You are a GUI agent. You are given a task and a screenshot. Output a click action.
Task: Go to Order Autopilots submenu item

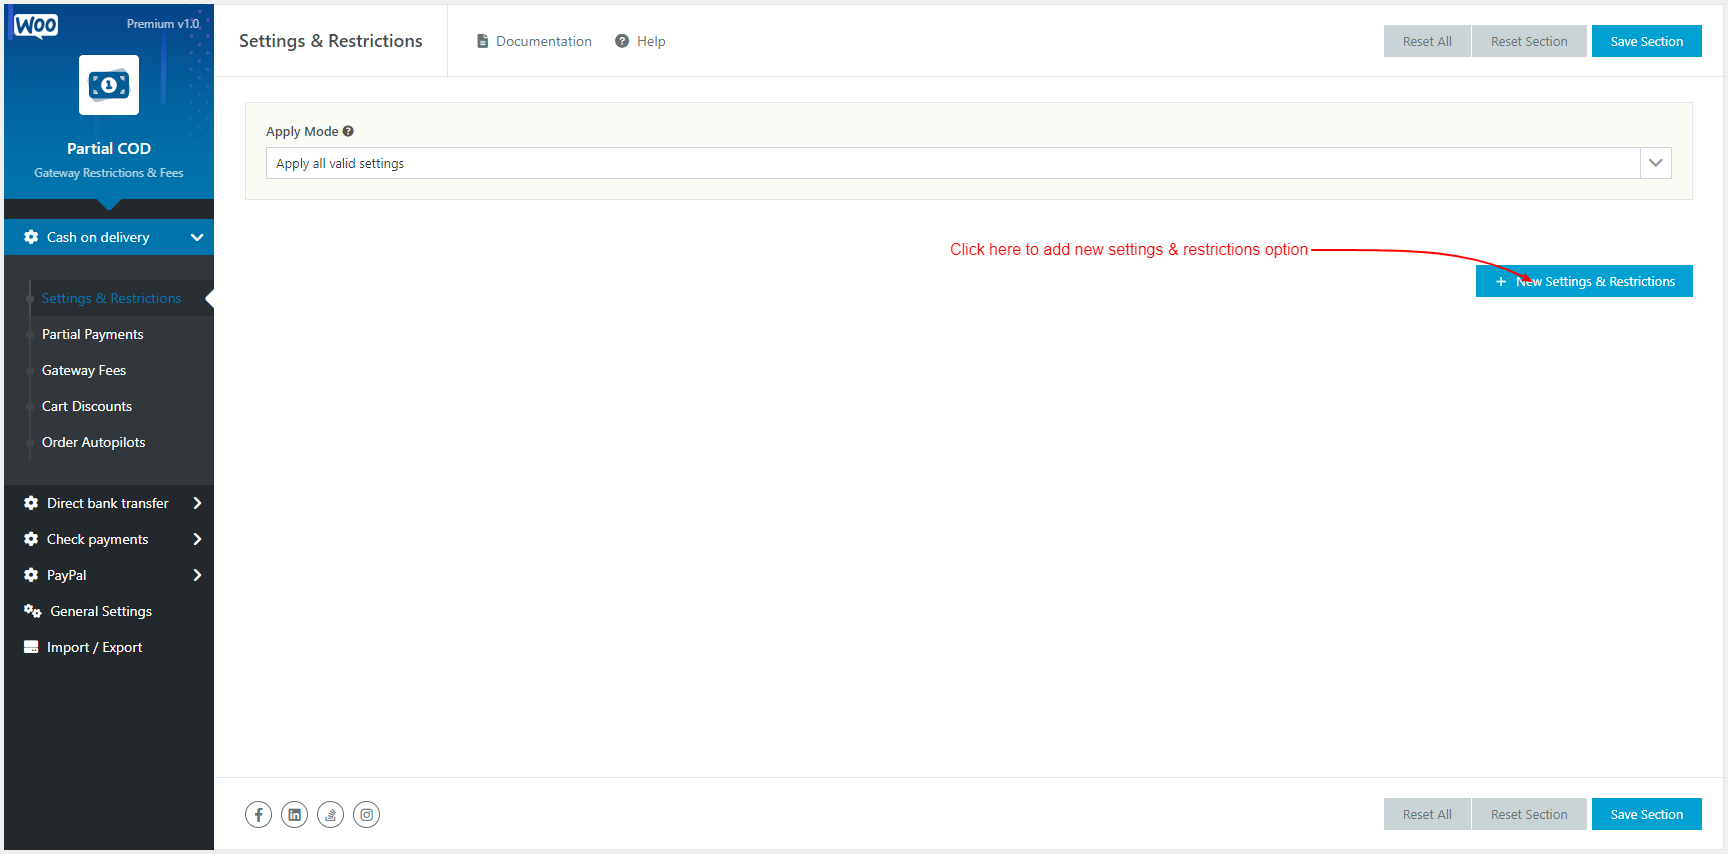[93, 442]
